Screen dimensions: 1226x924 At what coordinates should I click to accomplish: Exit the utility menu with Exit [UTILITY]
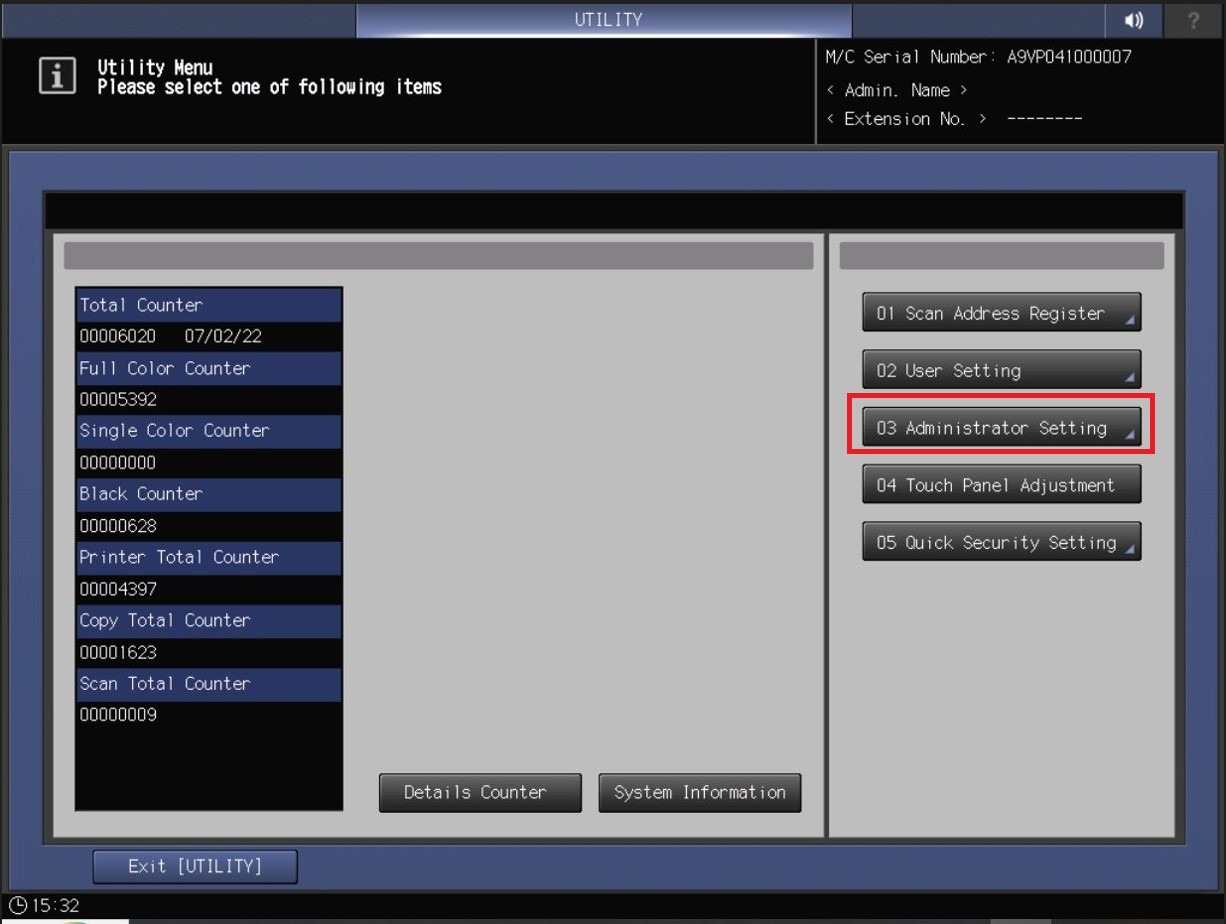click(195, 866)
